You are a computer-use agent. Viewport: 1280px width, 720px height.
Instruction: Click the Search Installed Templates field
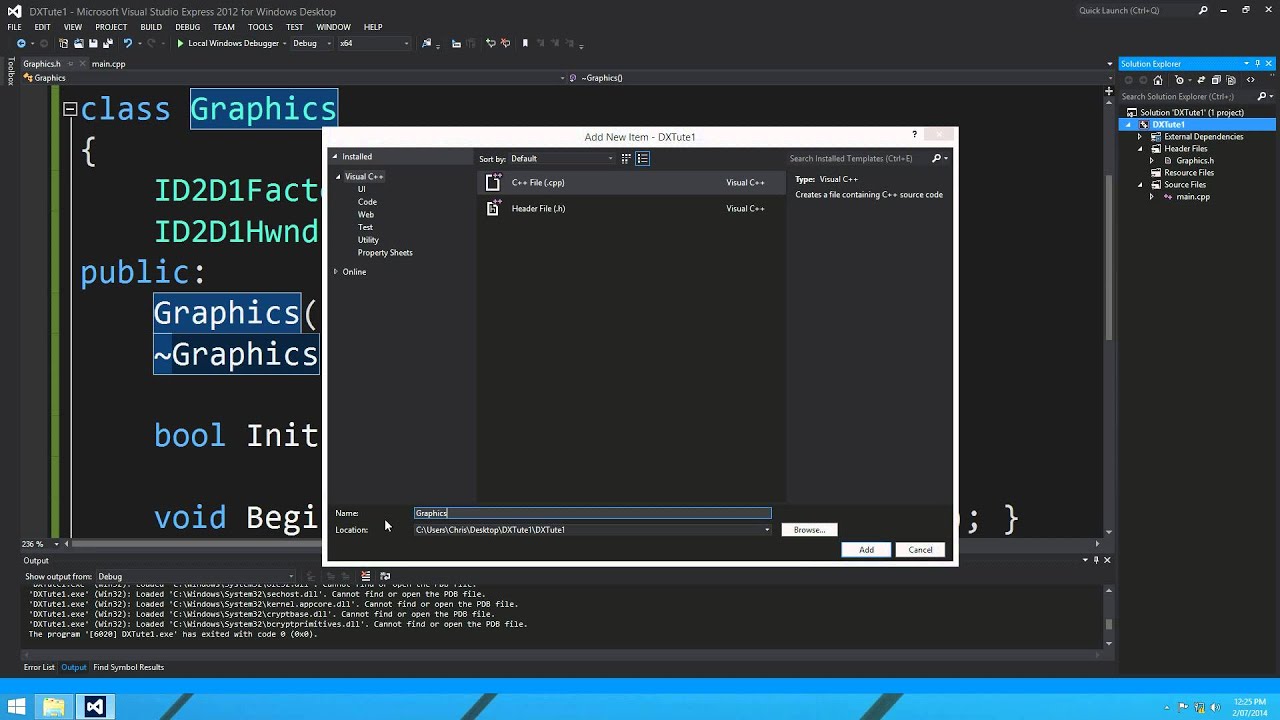(858, 158)
